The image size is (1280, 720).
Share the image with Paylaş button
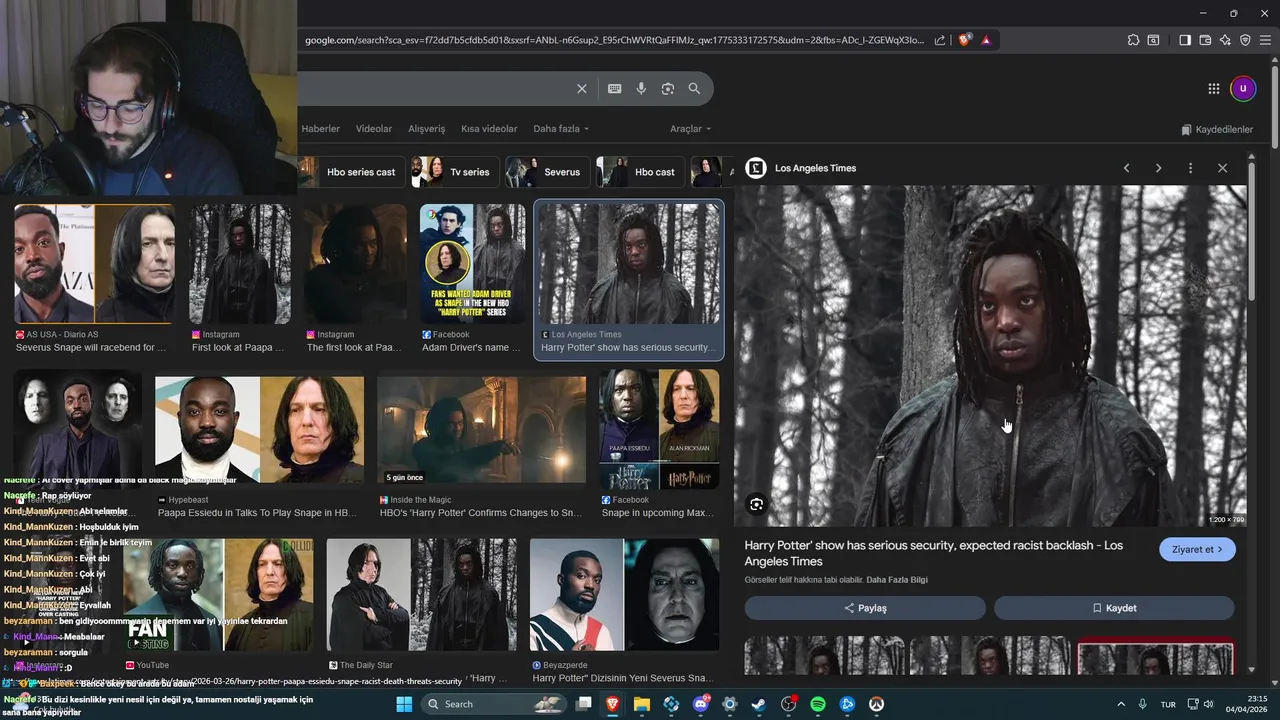[865, 608]
